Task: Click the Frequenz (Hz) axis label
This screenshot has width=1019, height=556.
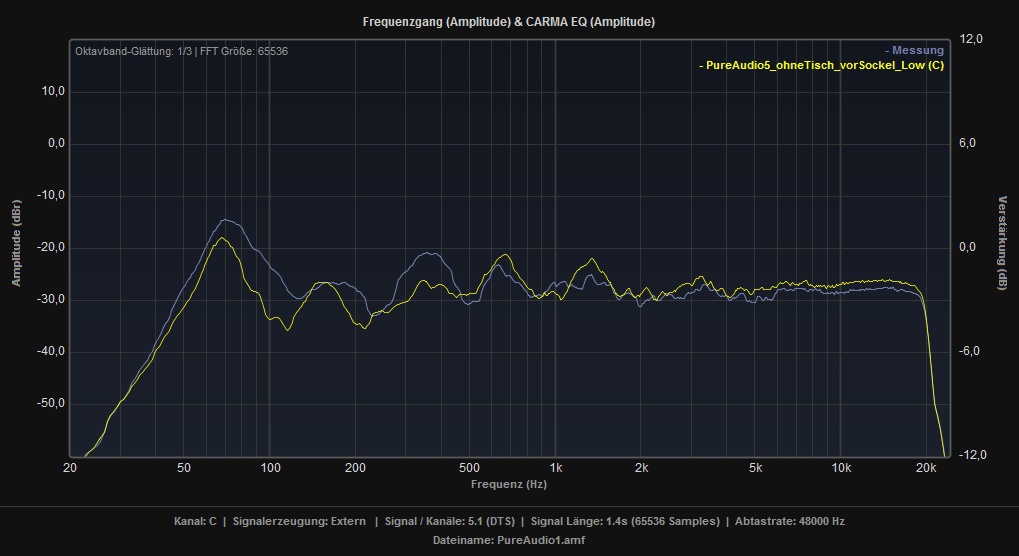Action: pyautogui.click(x=508, y=484)
